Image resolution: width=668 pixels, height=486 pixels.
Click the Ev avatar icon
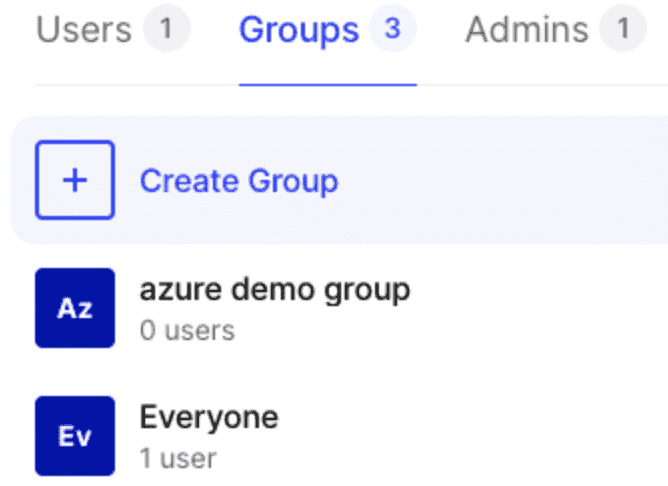(x=75, y=436)
